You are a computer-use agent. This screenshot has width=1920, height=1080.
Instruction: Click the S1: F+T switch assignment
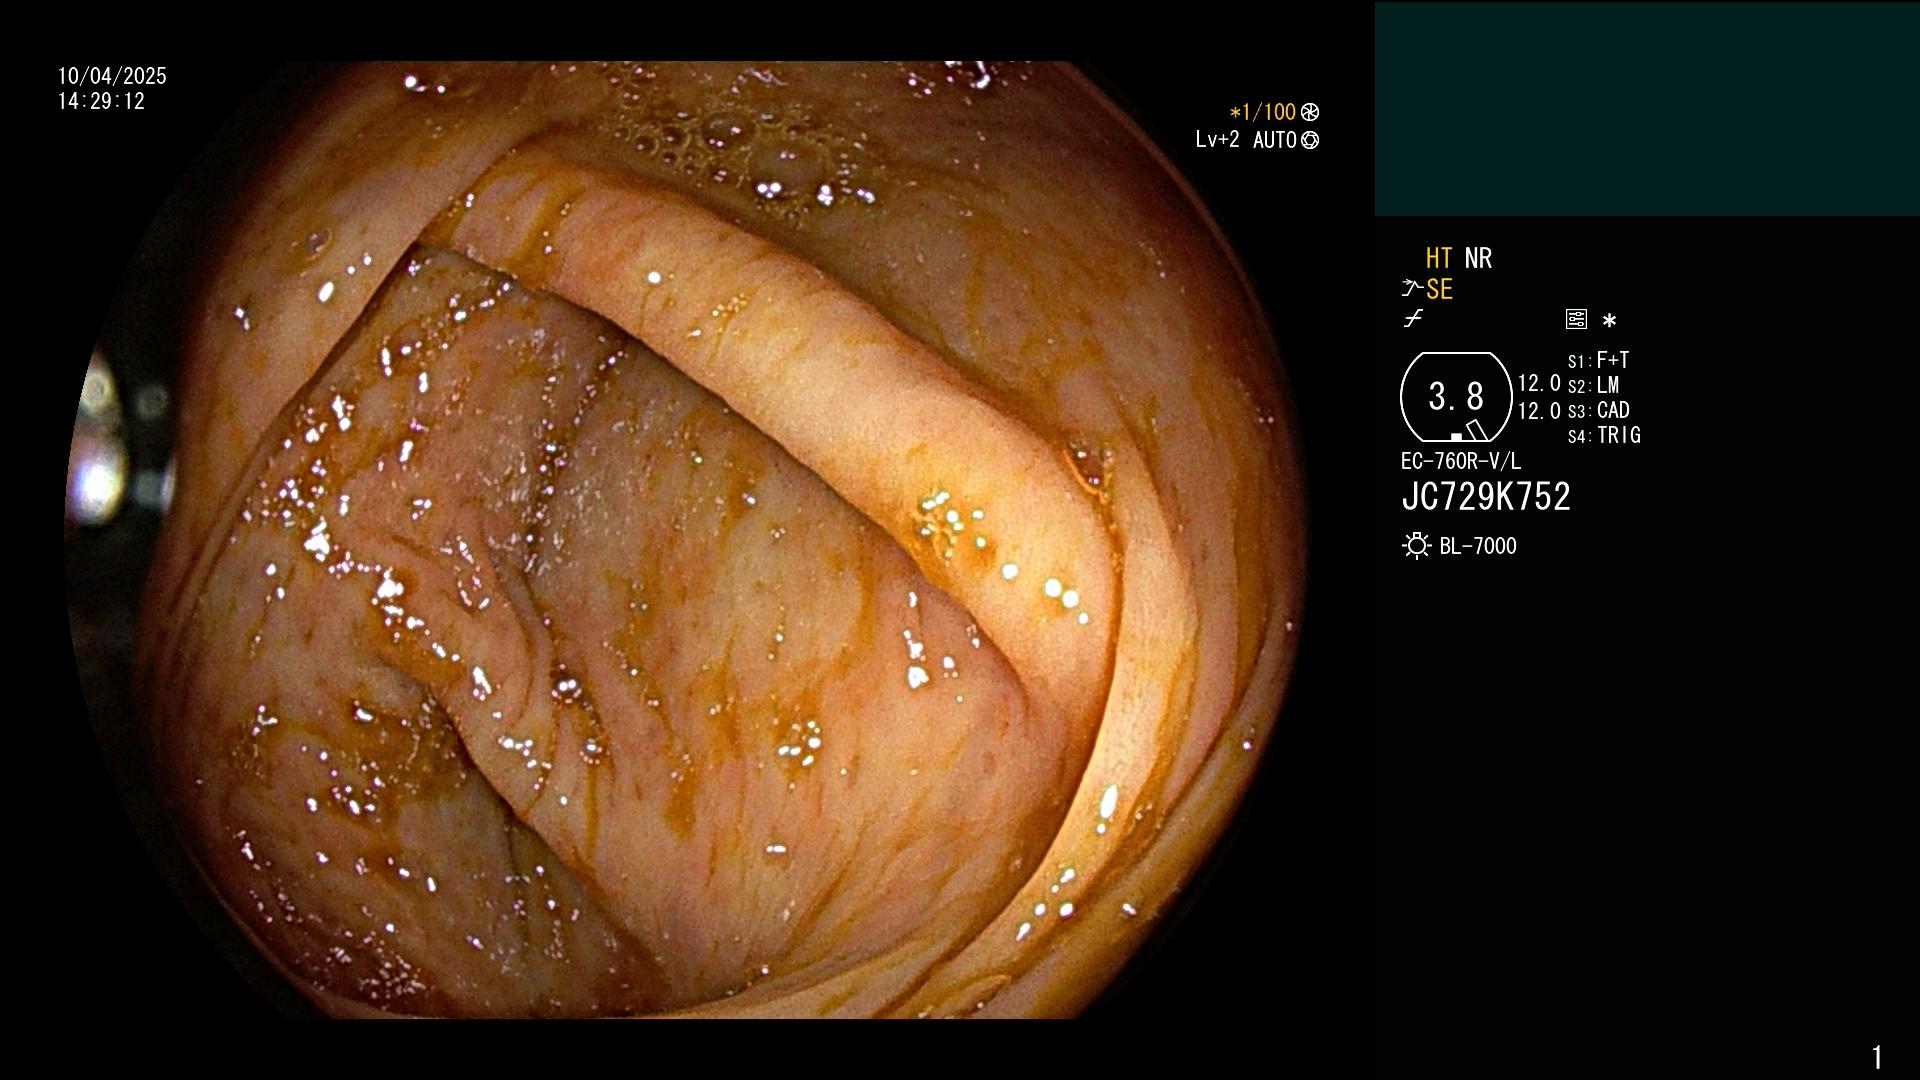pyautogui.click(x=1598, y=360)
